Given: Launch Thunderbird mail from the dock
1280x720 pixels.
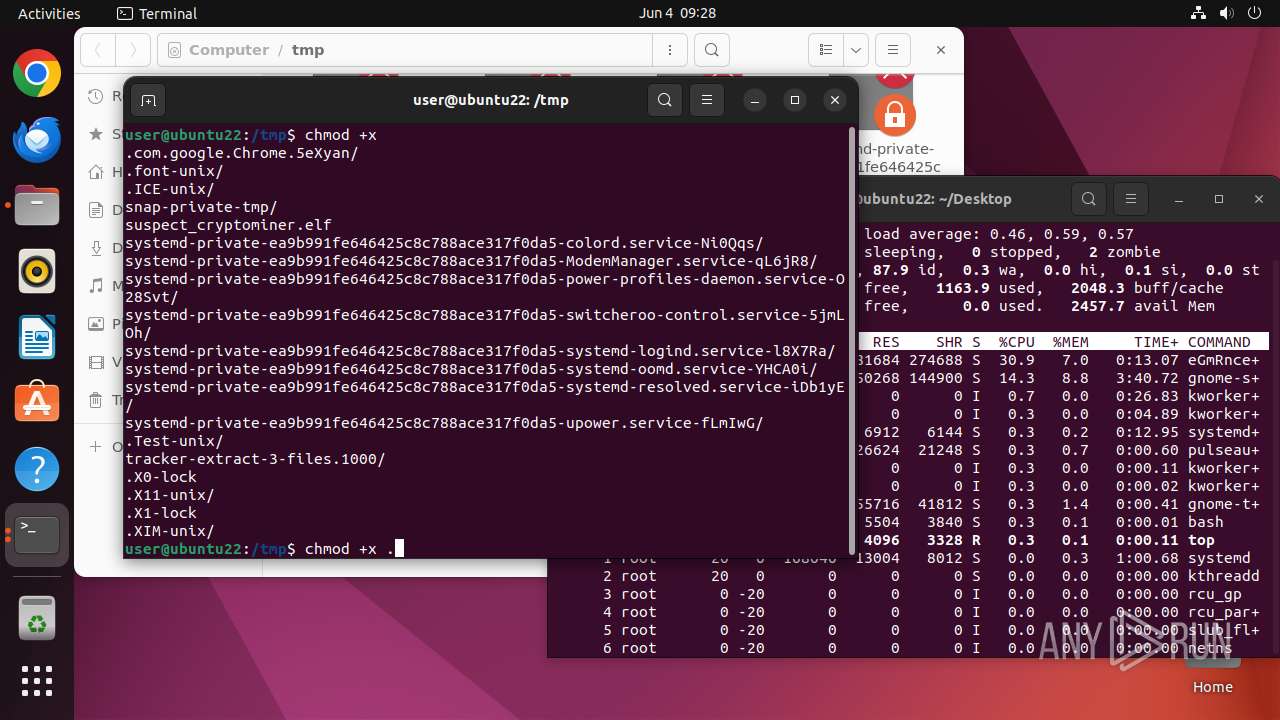Looking at the screenshot, I should (x=37, y=140).
